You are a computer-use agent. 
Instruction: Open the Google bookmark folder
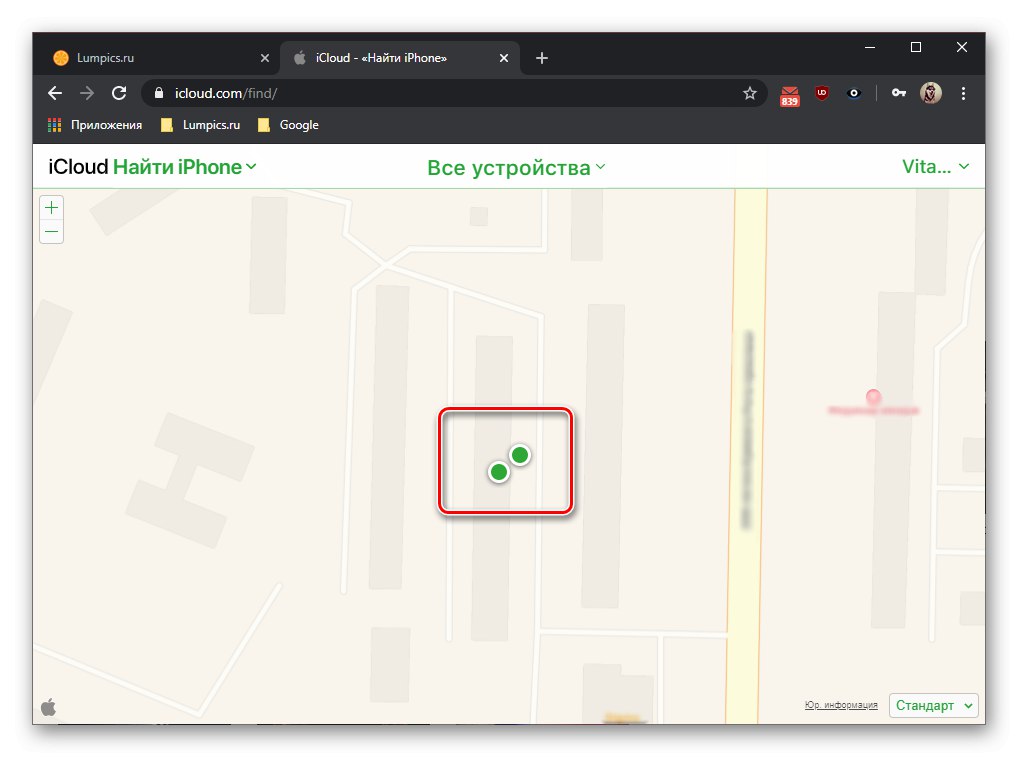click(x=288, y=125)
